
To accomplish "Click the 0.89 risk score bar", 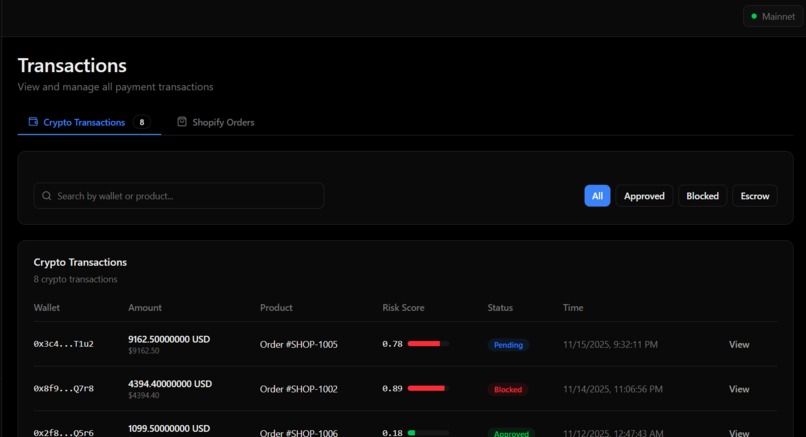I will pyautogui.click(x=428, y=388).
